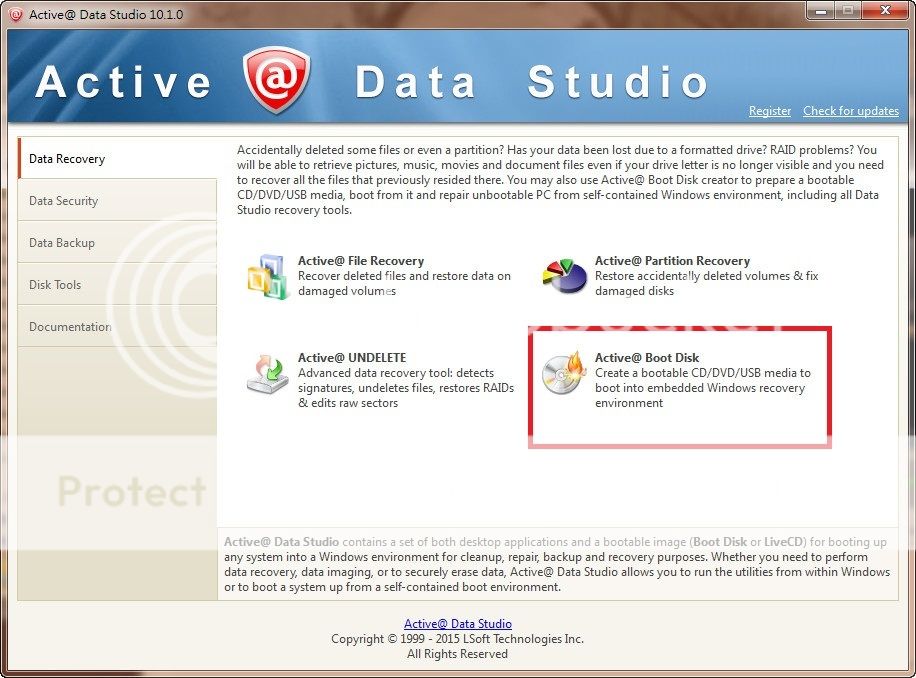Click 'Advanced data recovery tool' description
The image size is (916, 678).
tap(406, 388)
